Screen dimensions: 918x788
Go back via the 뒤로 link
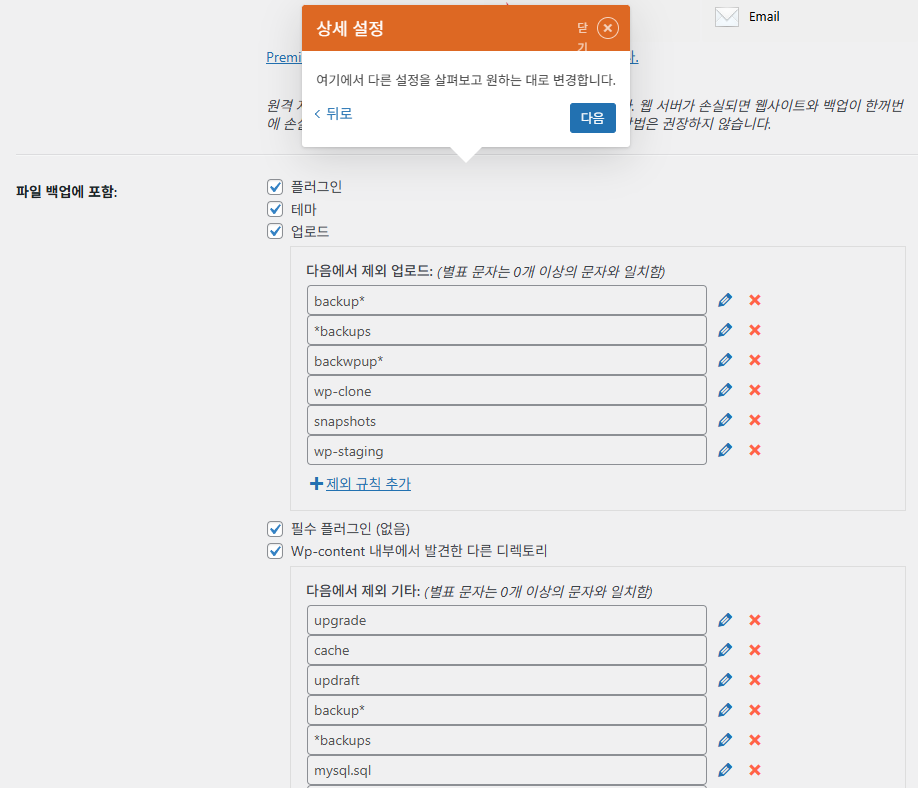point(332,113)
